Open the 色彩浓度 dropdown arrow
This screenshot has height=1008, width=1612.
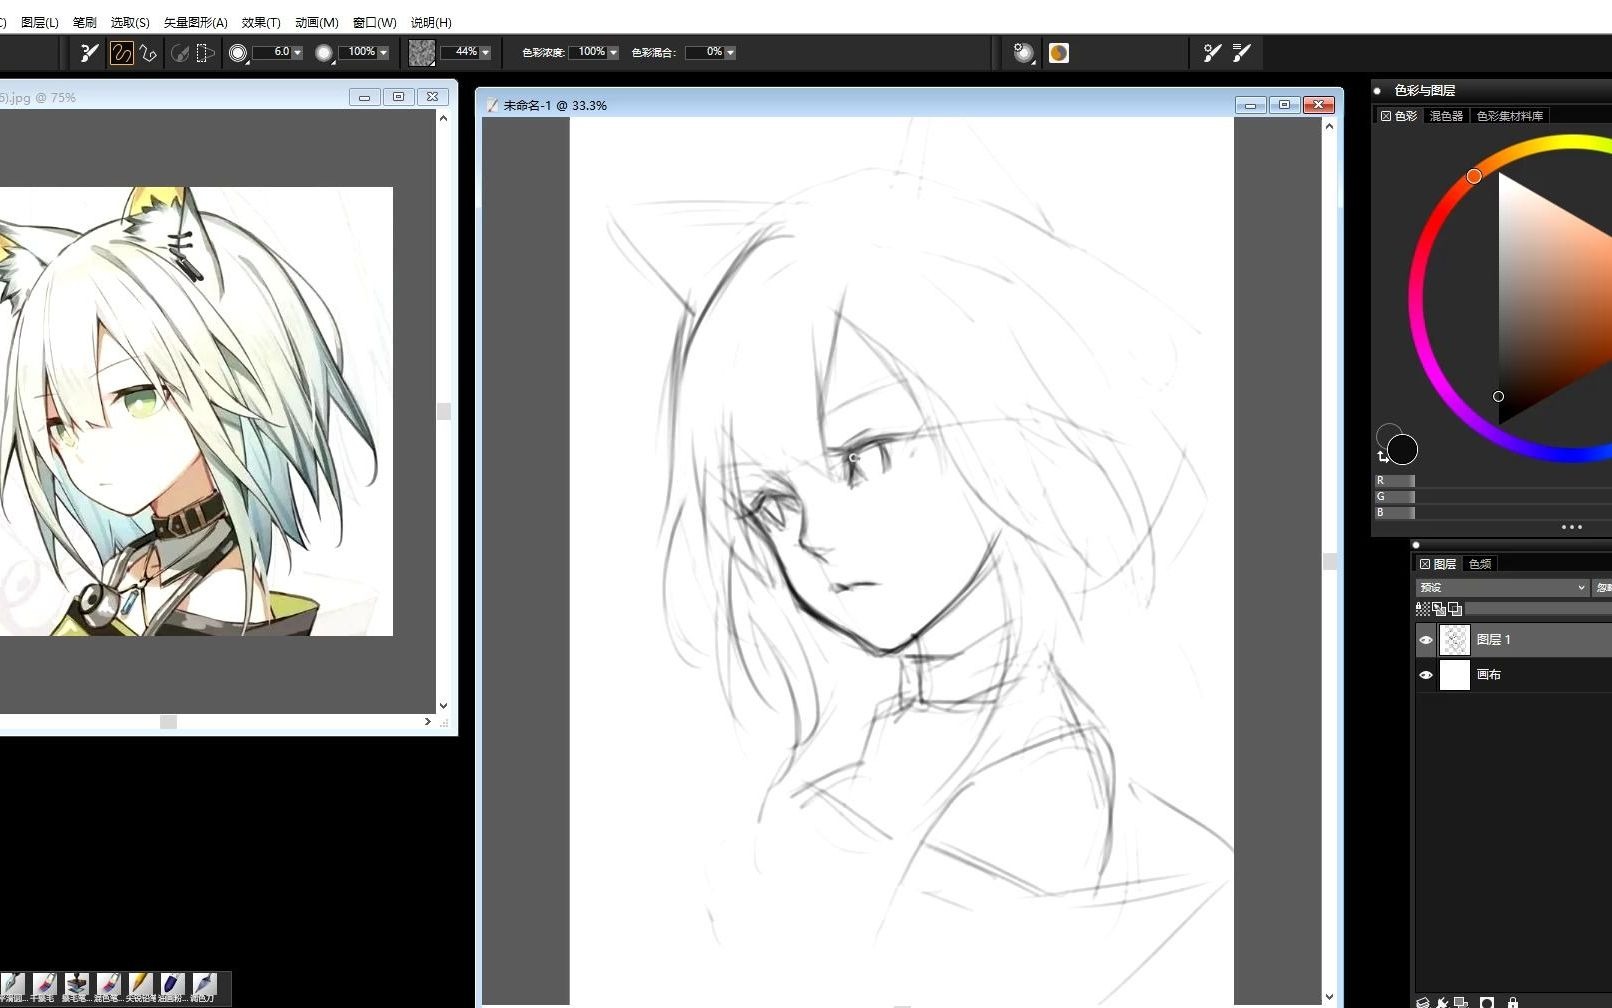tap(613, 53)
